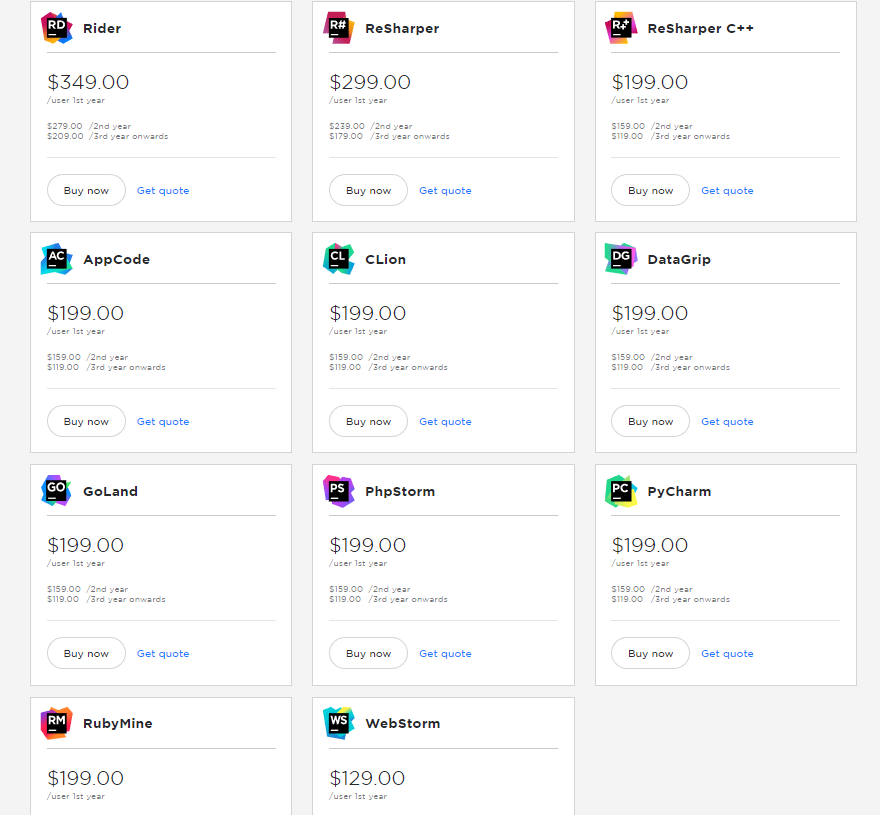Open Get quote link for GoLand
The height and width of the screenshot is (815, 880).
point(163,654)
